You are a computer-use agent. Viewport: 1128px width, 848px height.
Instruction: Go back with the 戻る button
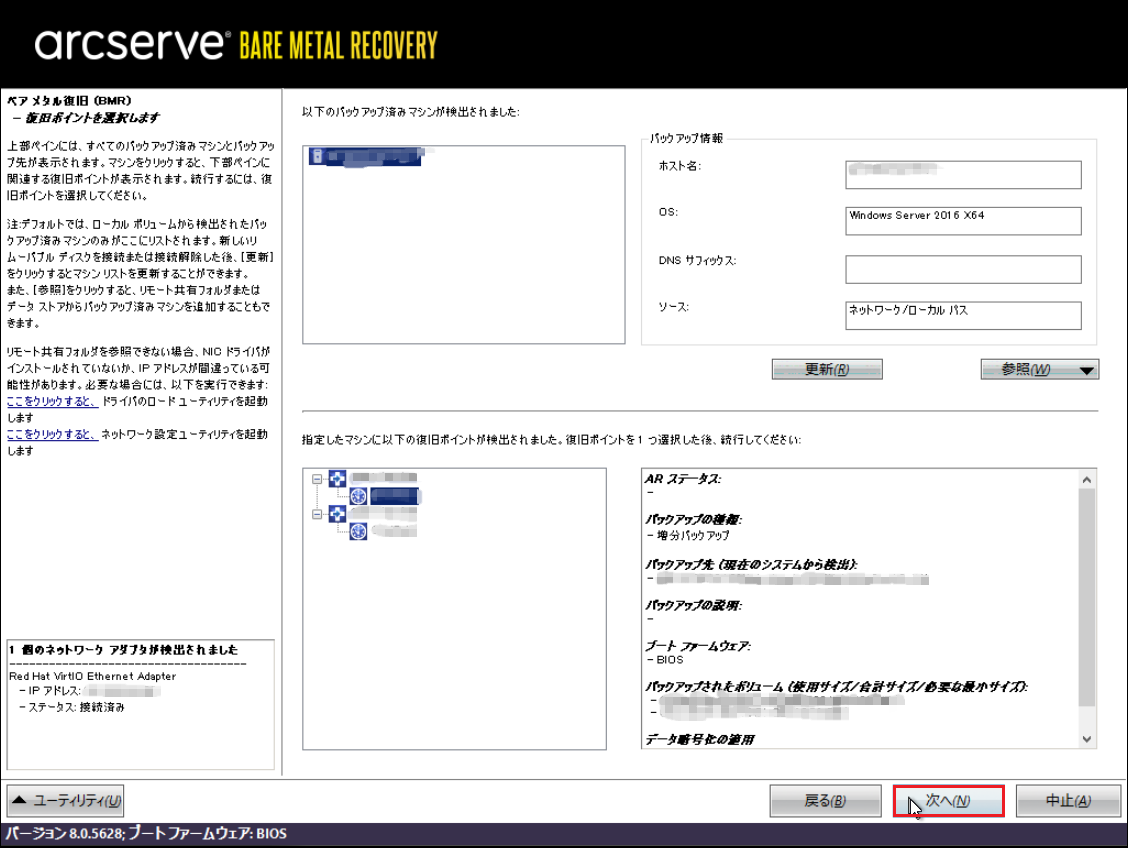[x=825, y=801]
